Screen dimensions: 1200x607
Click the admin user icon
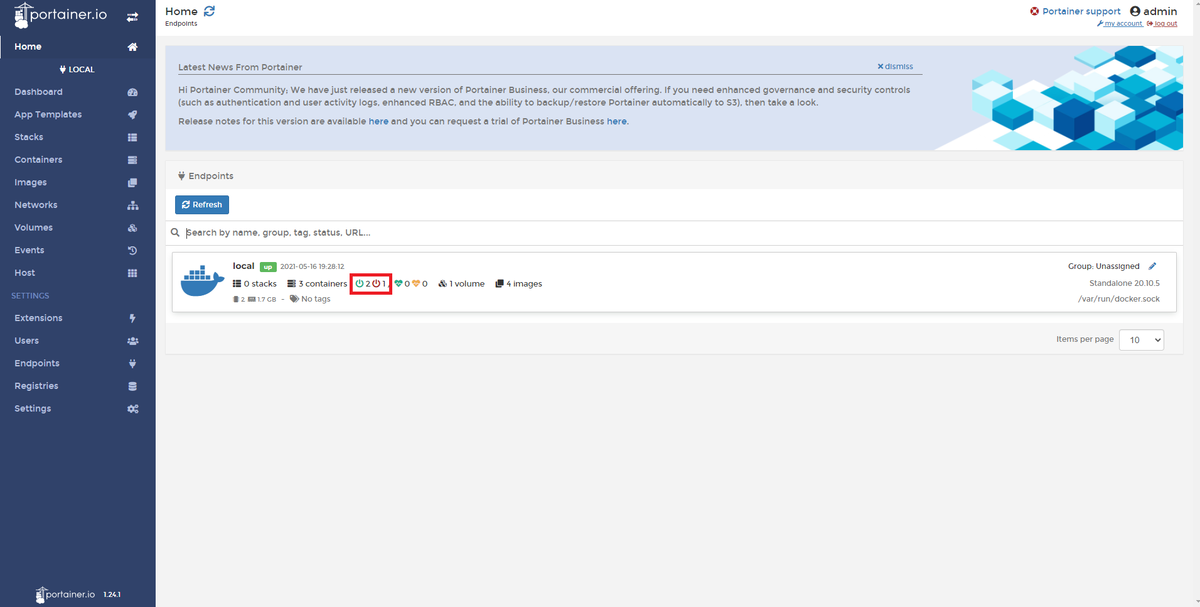(1135, 11)
